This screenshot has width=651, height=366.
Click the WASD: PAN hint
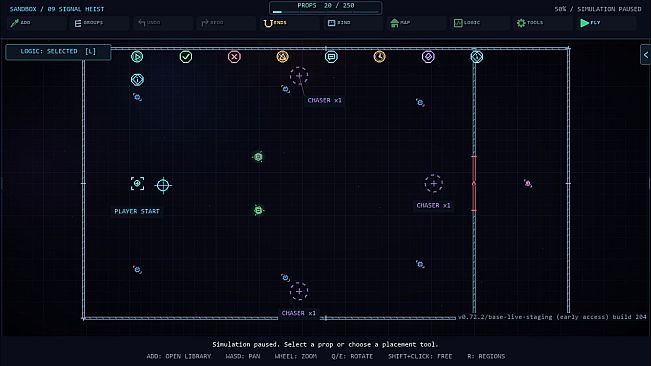(x=243, y=356)
